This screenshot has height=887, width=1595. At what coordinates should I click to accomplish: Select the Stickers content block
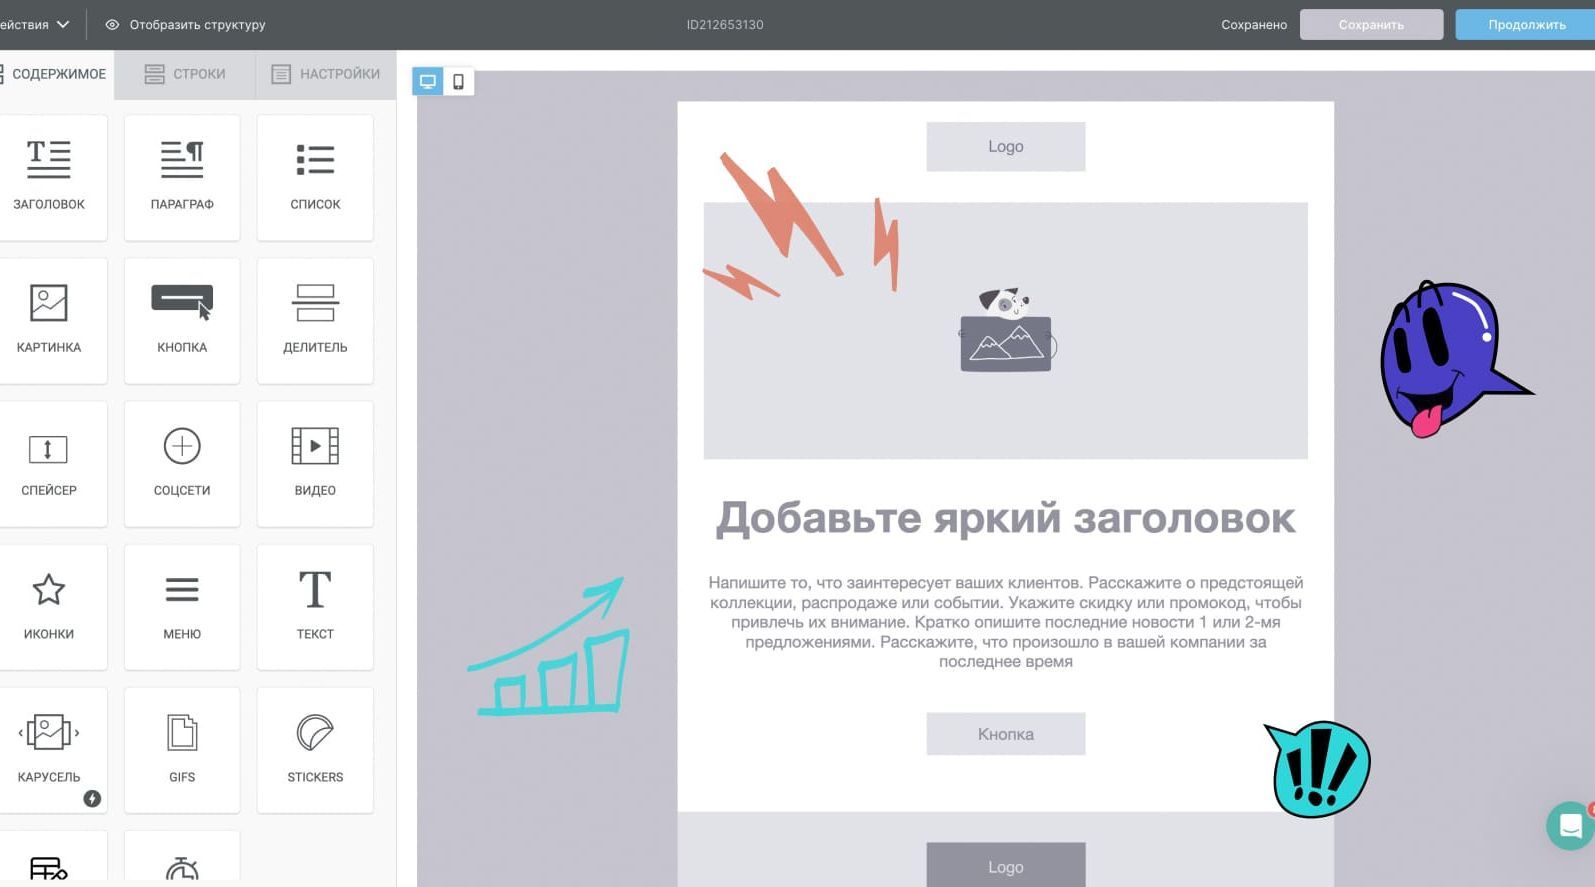(315, 749)
